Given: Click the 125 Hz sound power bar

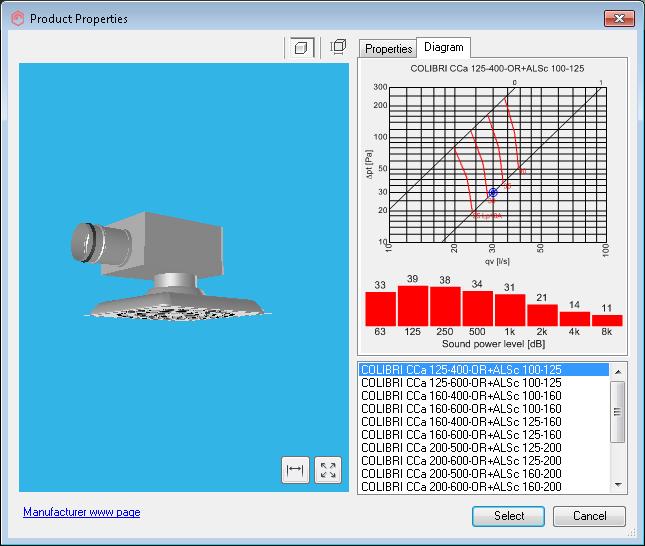Looking at the screenshot, I should click(x=413, y=306).
